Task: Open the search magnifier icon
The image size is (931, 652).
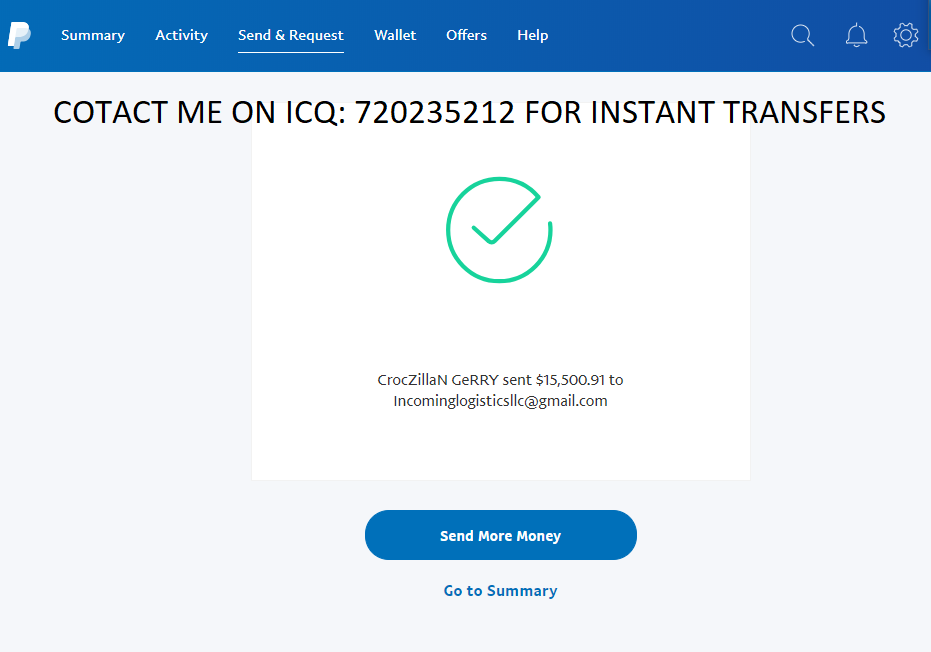Action: pyautogui.click(x=802, y=36)
